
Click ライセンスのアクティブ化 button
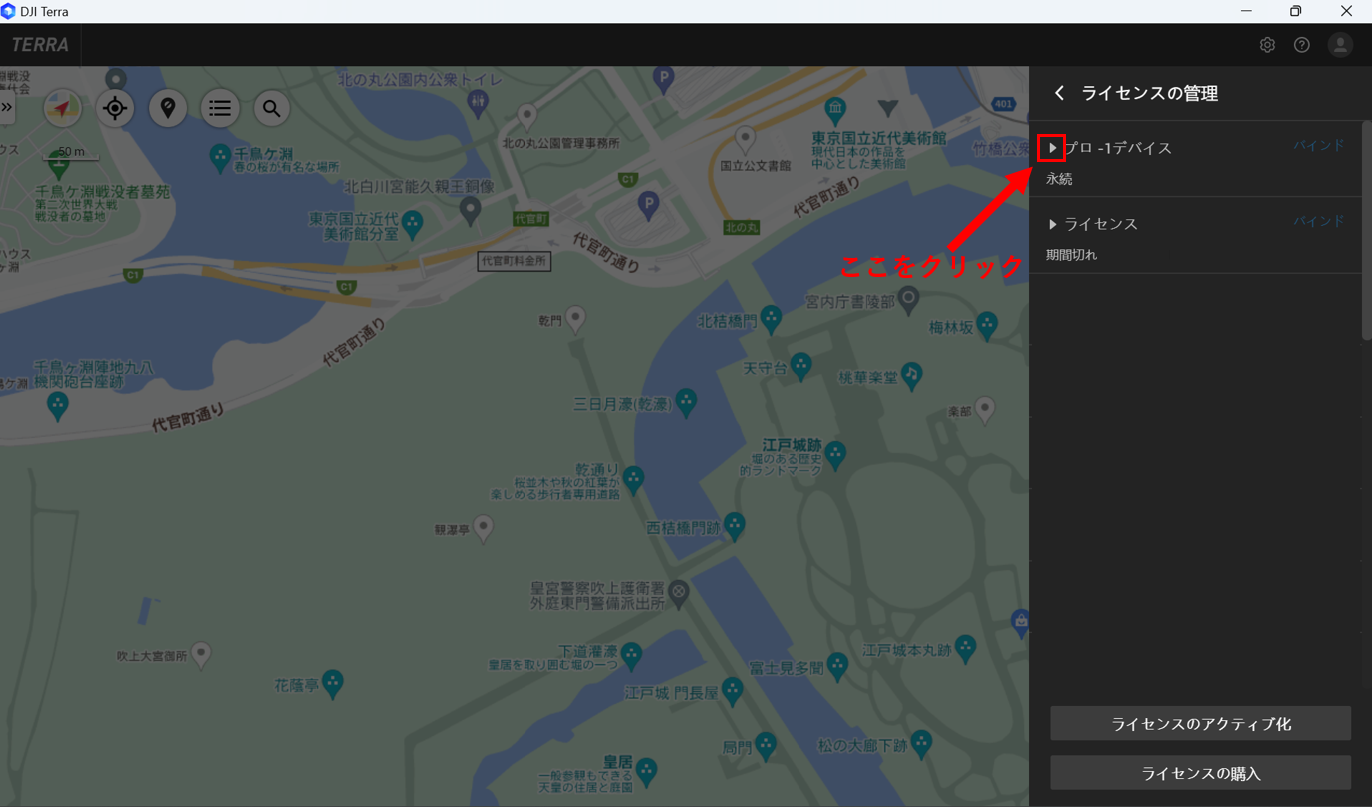click(1200, 723)
